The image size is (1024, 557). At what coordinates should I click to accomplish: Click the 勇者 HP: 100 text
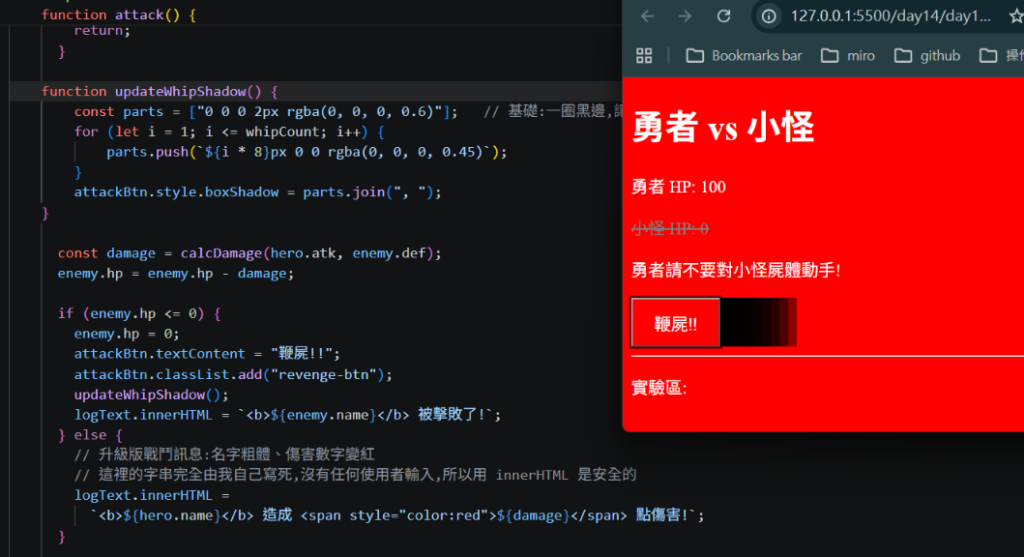pyautogui.click(x=679, y=187)
